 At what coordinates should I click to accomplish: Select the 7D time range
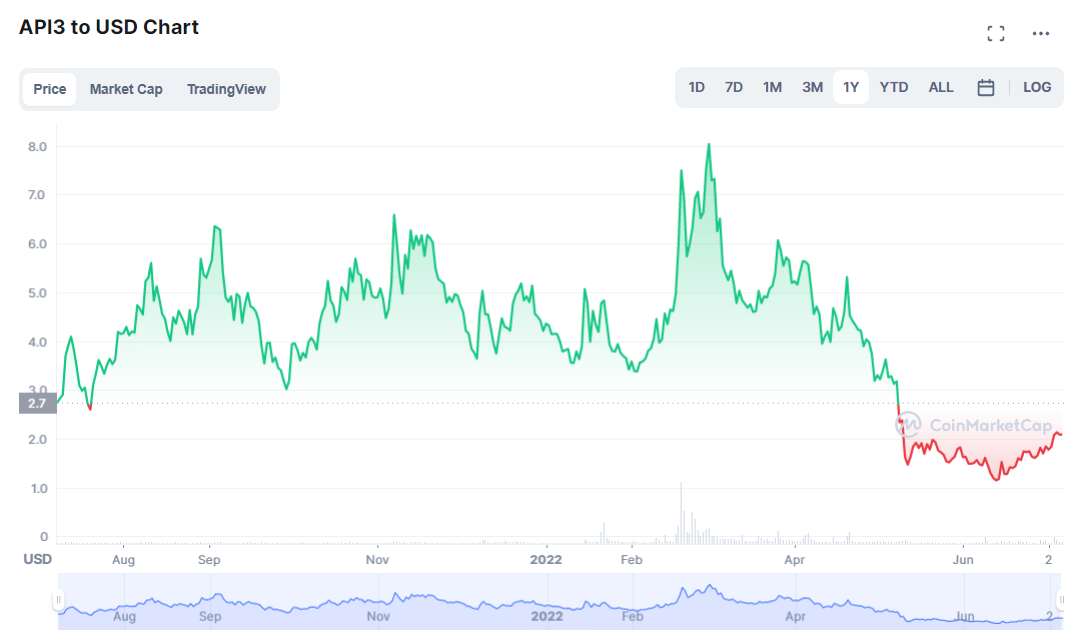pyautogui.click(x=733, y=88)
